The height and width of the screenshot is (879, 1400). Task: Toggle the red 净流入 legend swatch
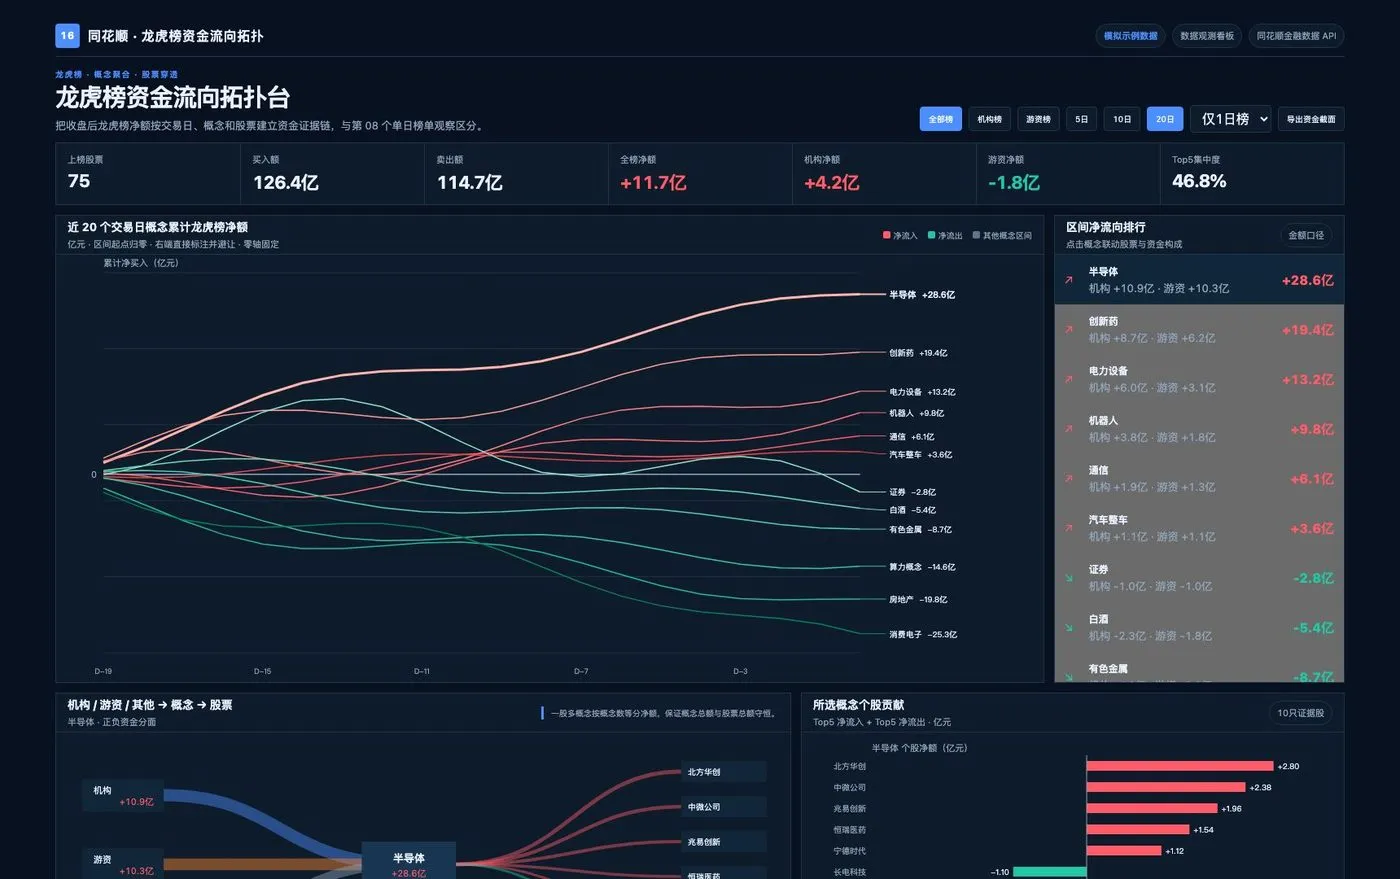[x=886, y=236]
